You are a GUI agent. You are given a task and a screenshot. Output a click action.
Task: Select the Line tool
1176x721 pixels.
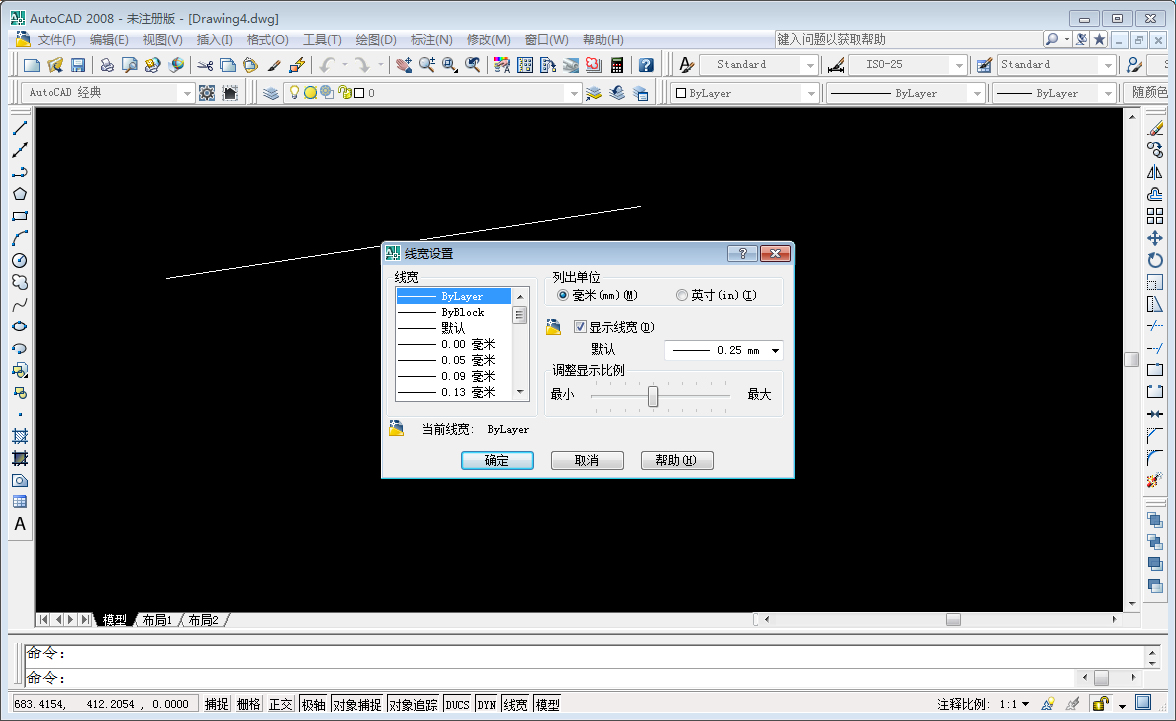[20, 128]
